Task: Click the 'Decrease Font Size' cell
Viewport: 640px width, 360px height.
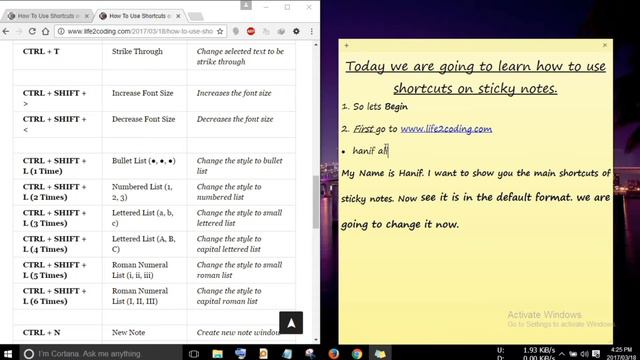Action: pos(144,124)
